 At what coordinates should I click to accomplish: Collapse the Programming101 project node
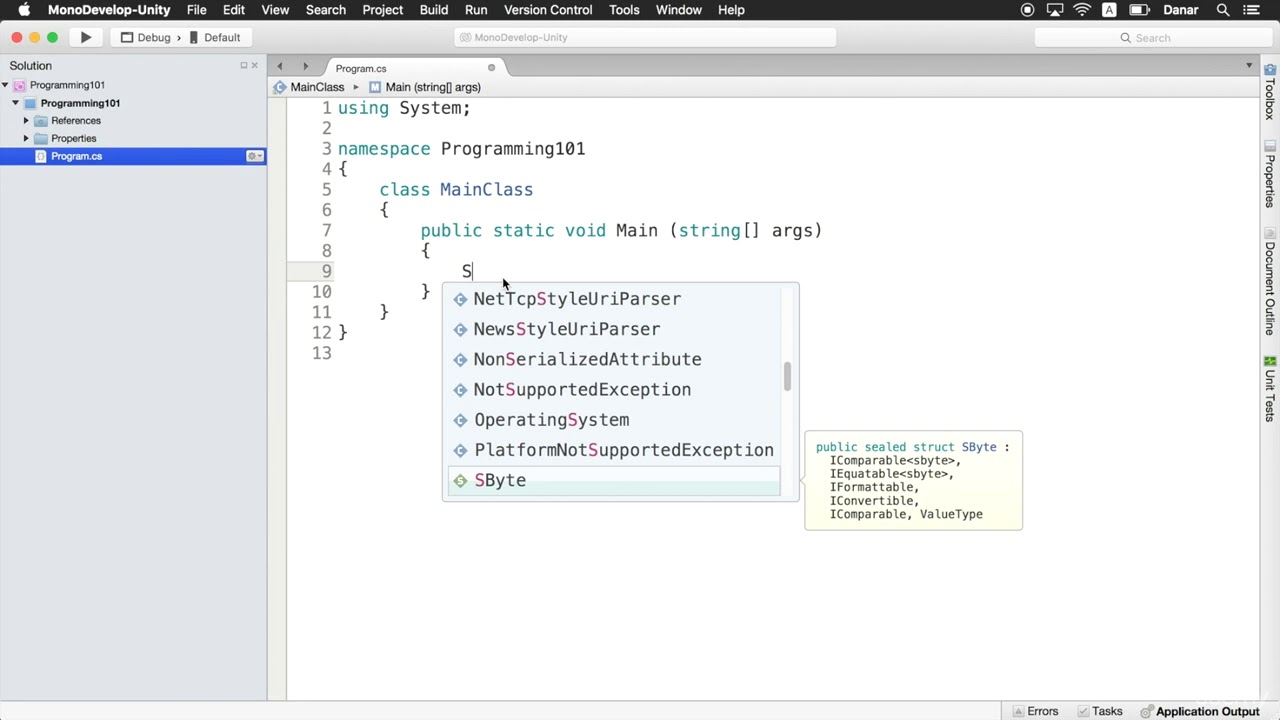16,103
